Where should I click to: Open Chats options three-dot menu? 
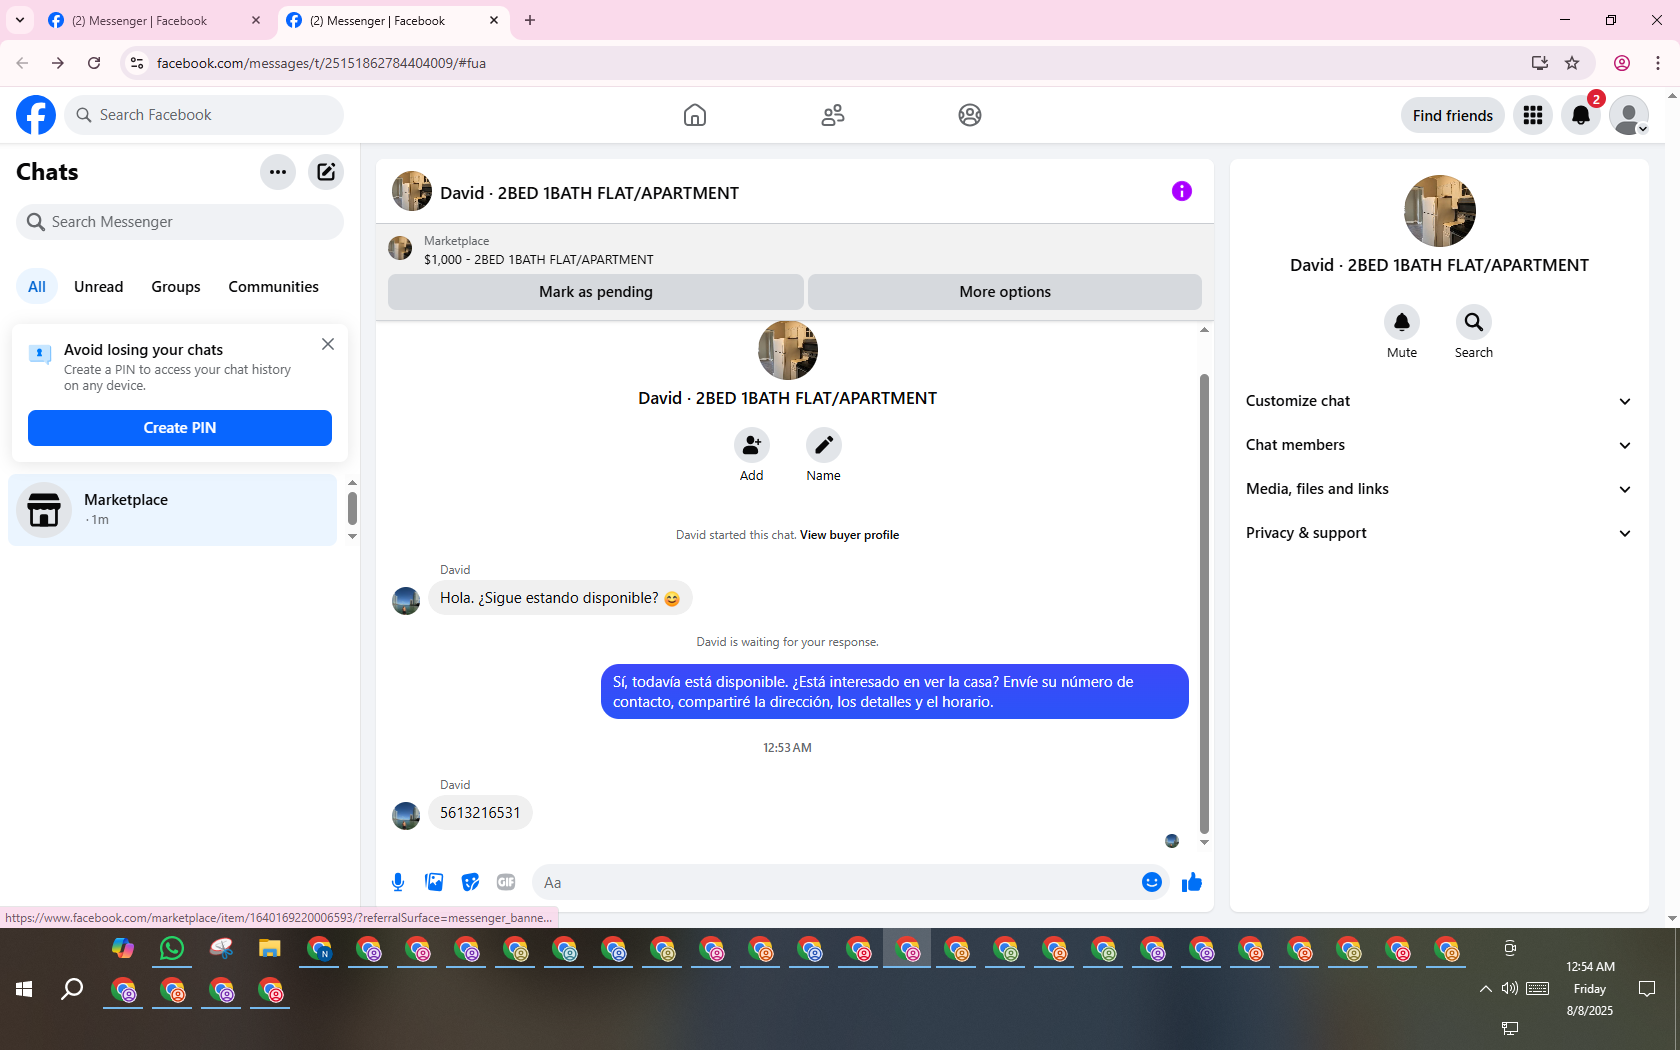coord(278,172)
